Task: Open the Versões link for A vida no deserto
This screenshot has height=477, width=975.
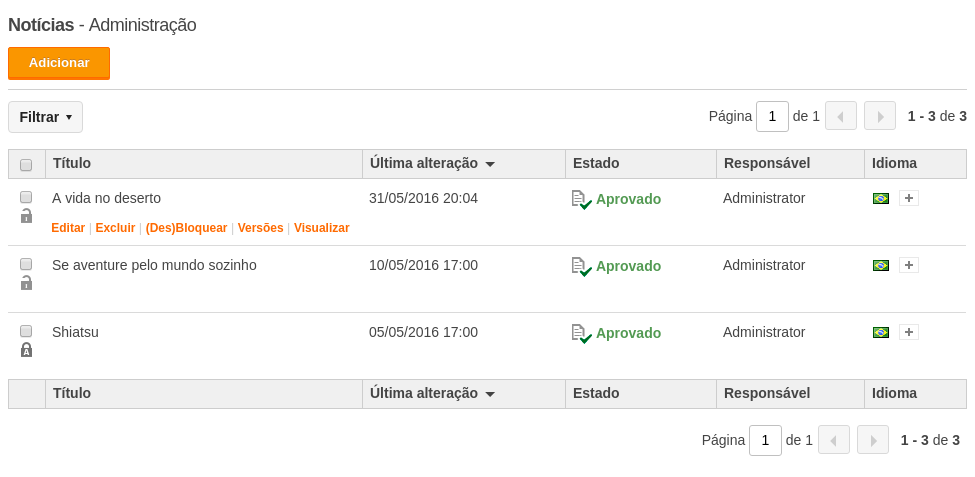Action: 261,228
